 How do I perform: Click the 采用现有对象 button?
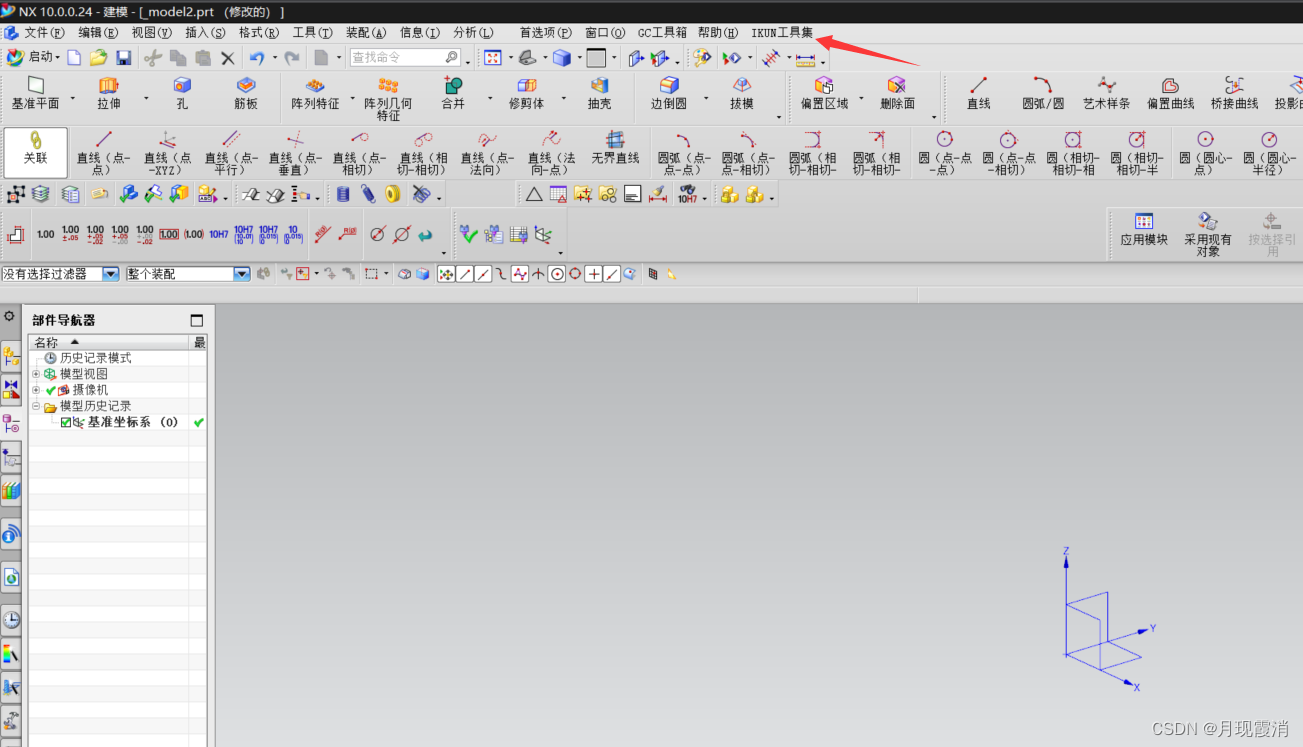(1208, 234)
